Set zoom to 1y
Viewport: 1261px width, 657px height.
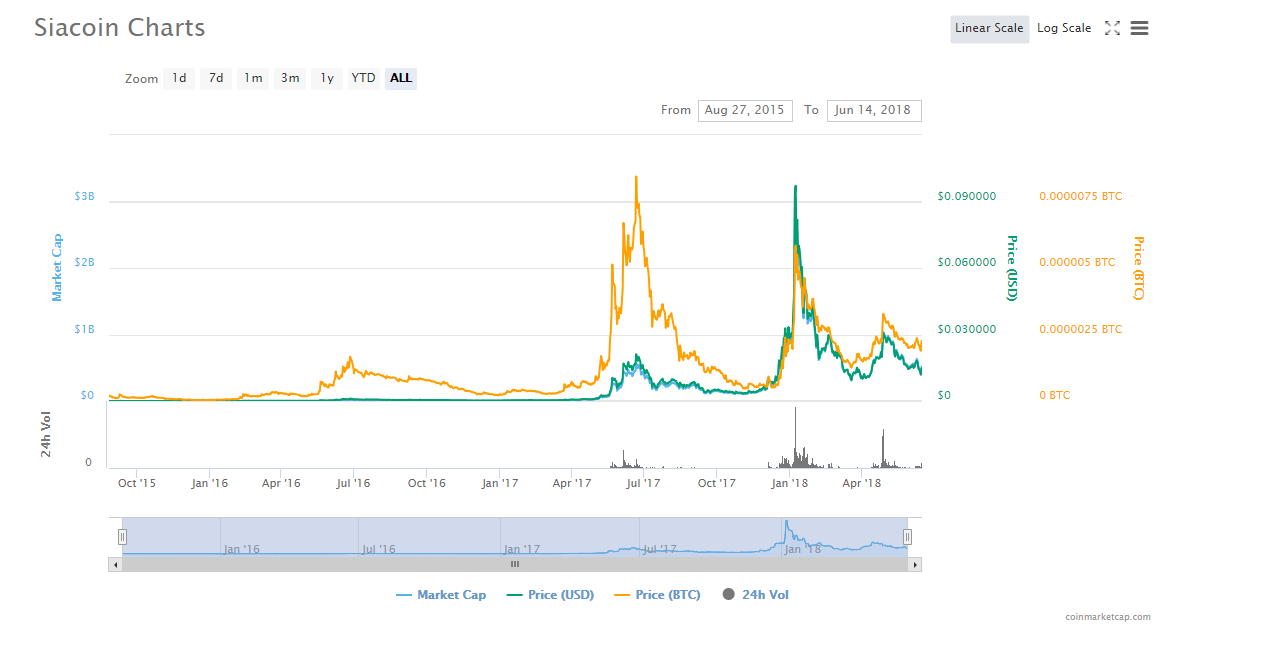327,78
